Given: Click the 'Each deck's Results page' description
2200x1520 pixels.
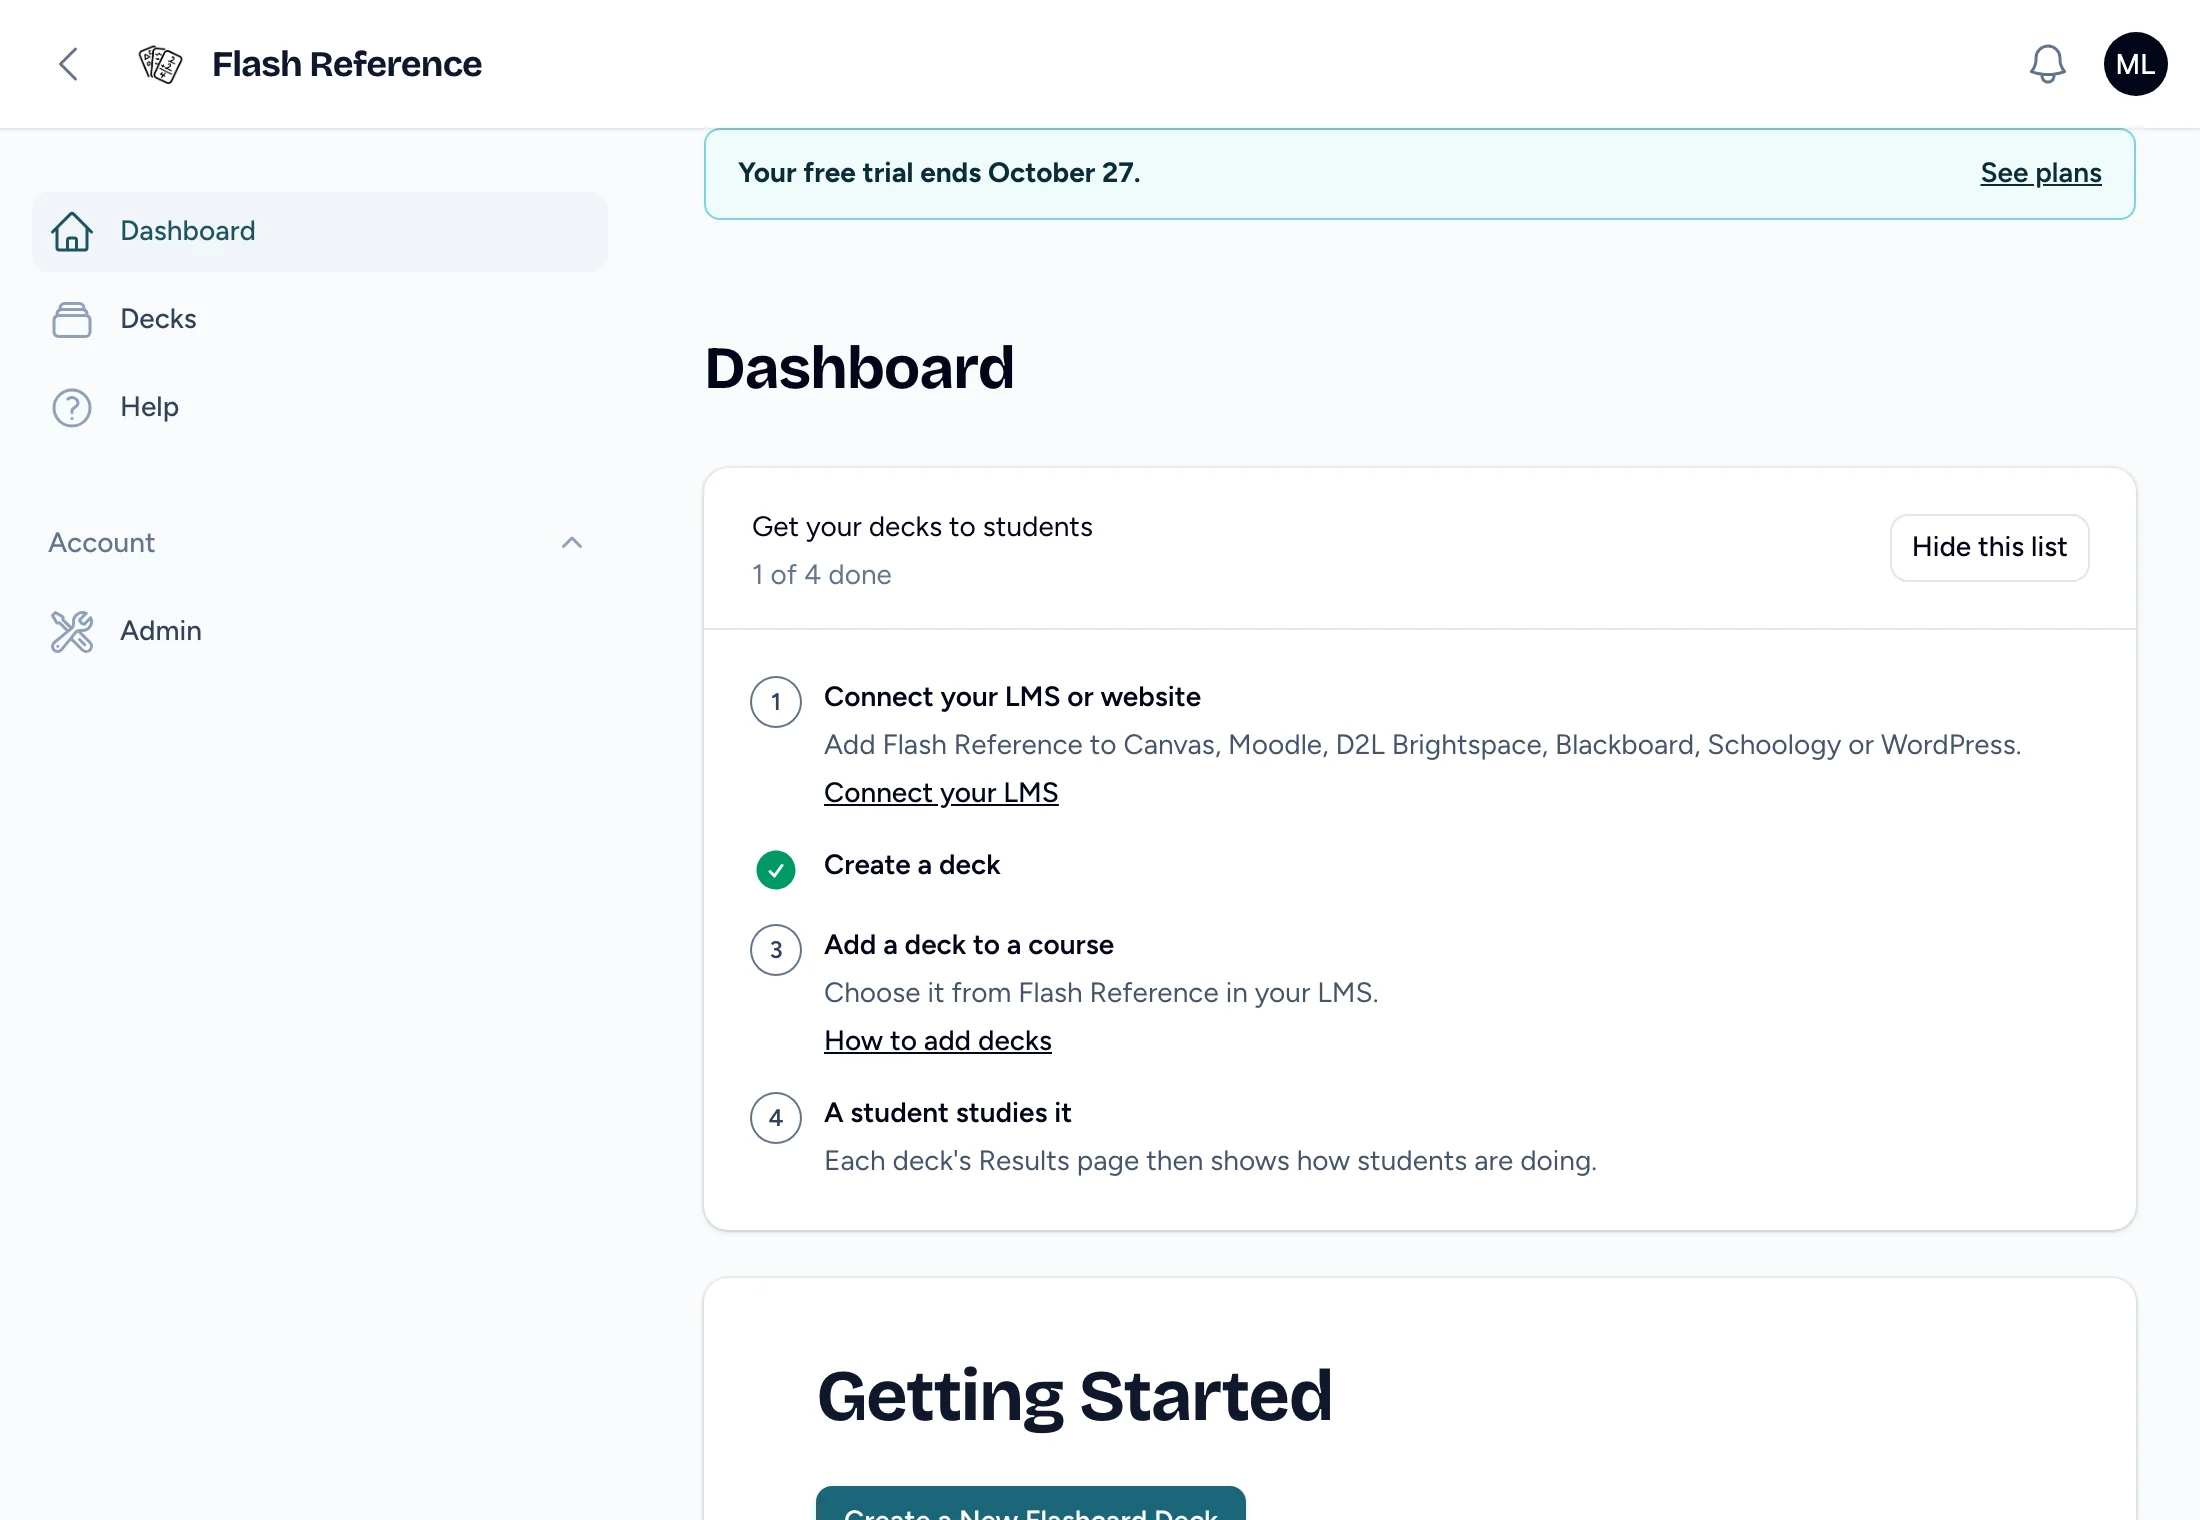Looking at the screenshot, I should 1210,1160.
